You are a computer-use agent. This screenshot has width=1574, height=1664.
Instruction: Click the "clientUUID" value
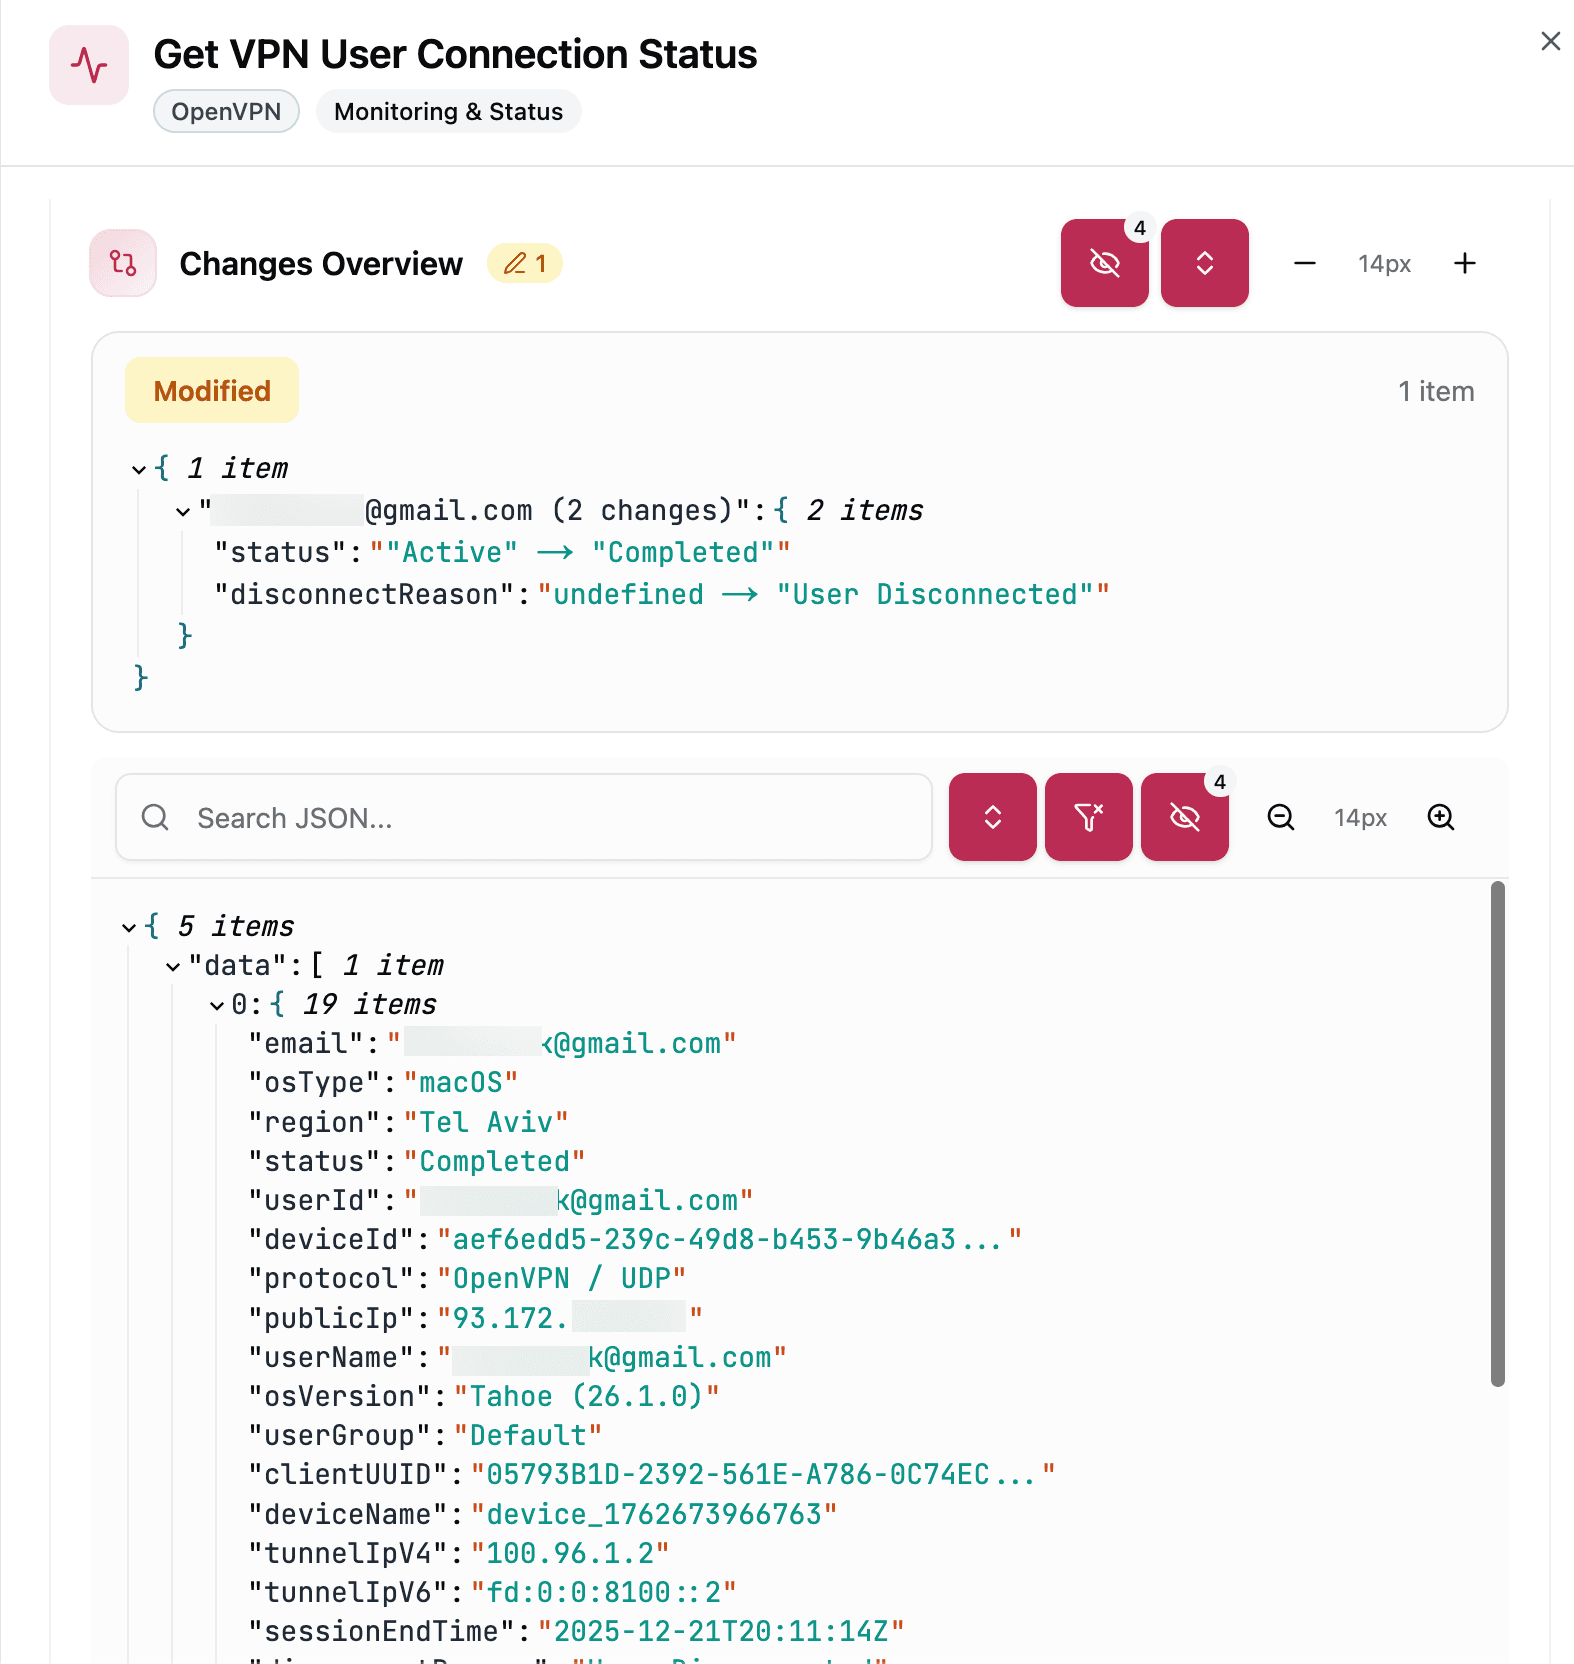[764, 1474]
